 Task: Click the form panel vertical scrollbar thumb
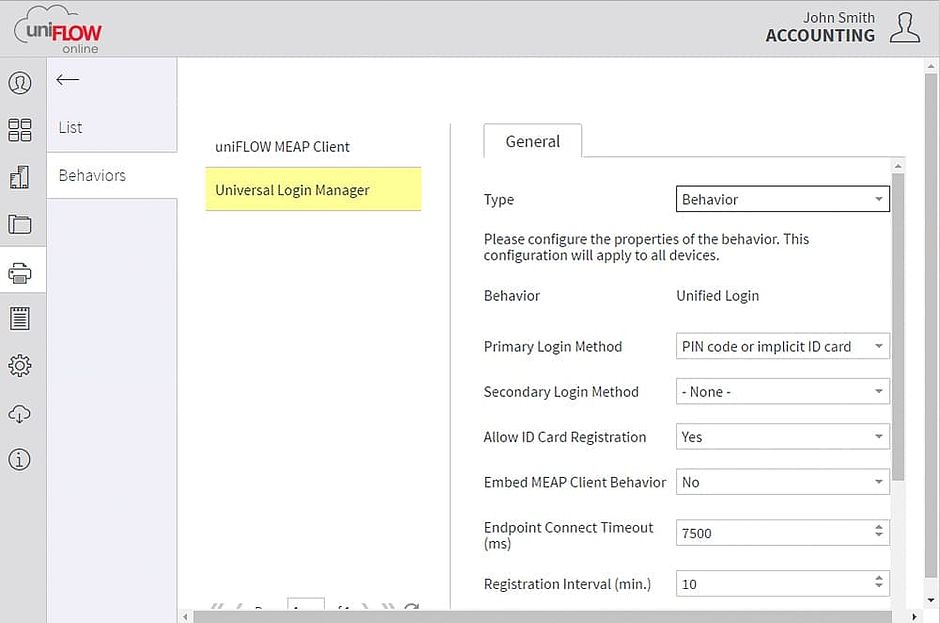pos(897,327)
